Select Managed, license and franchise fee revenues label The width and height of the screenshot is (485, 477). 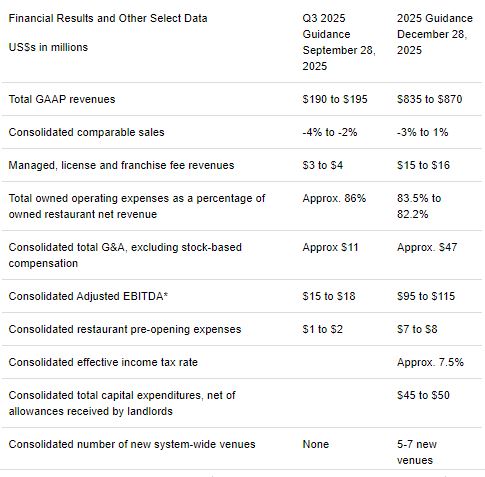point(121,165)
